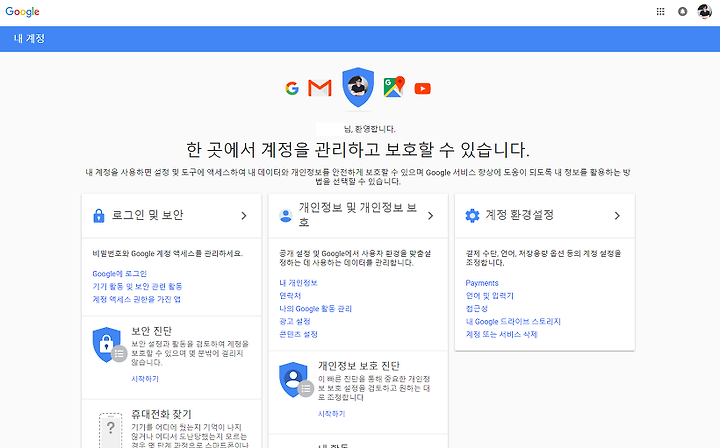Viewport: 720px width, 448px height.
Task: Open 내 Google 드라이브 스토리지 link
Action: coord(513,321)
